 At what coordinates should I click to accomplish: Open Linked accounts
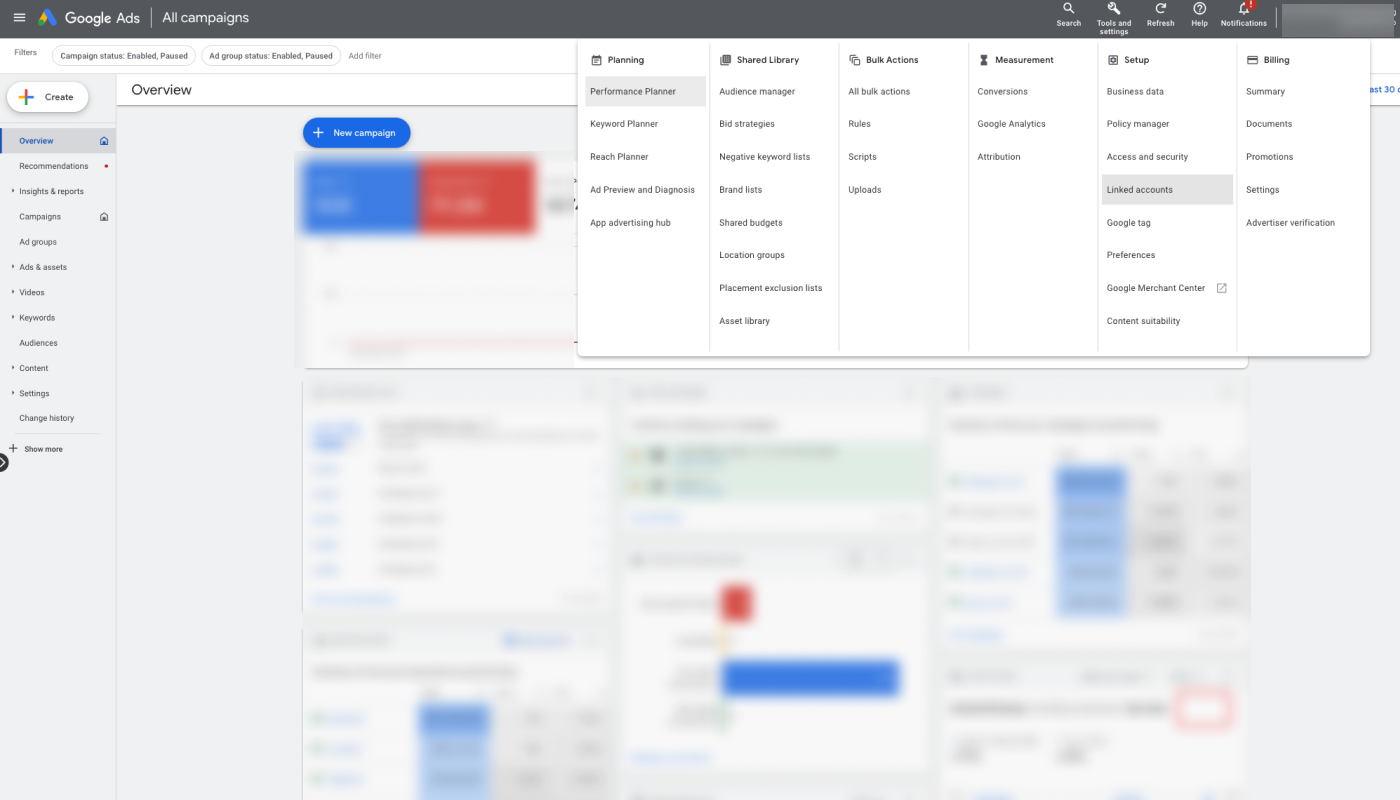(x=1167, y=190)
